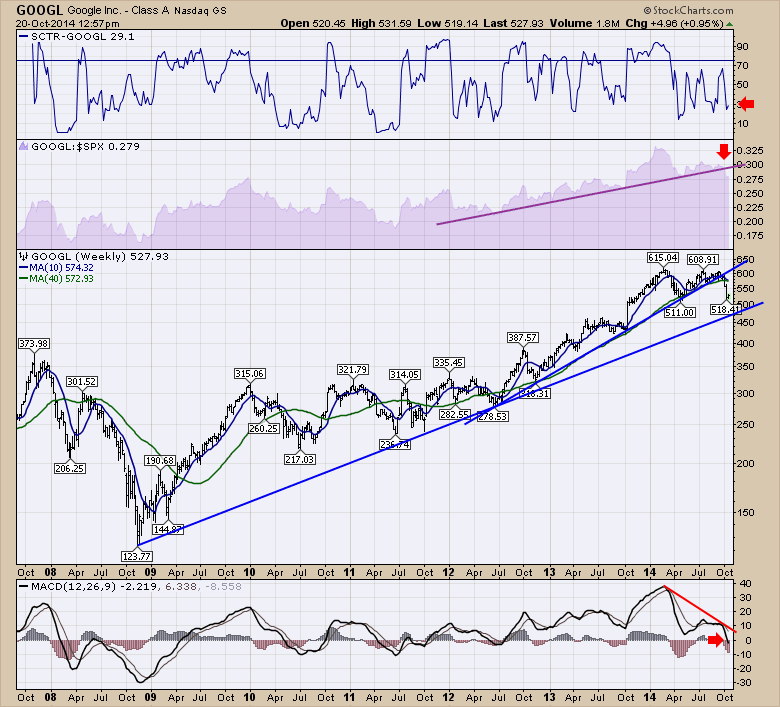Click the 150 tick on price axis
Image resolution: width=780 pixels, height=707 pixels.
[745, 512]
